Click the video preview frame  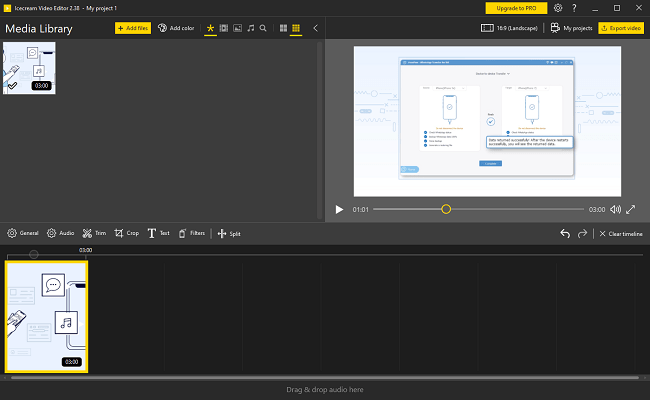(x=487, y=121)
